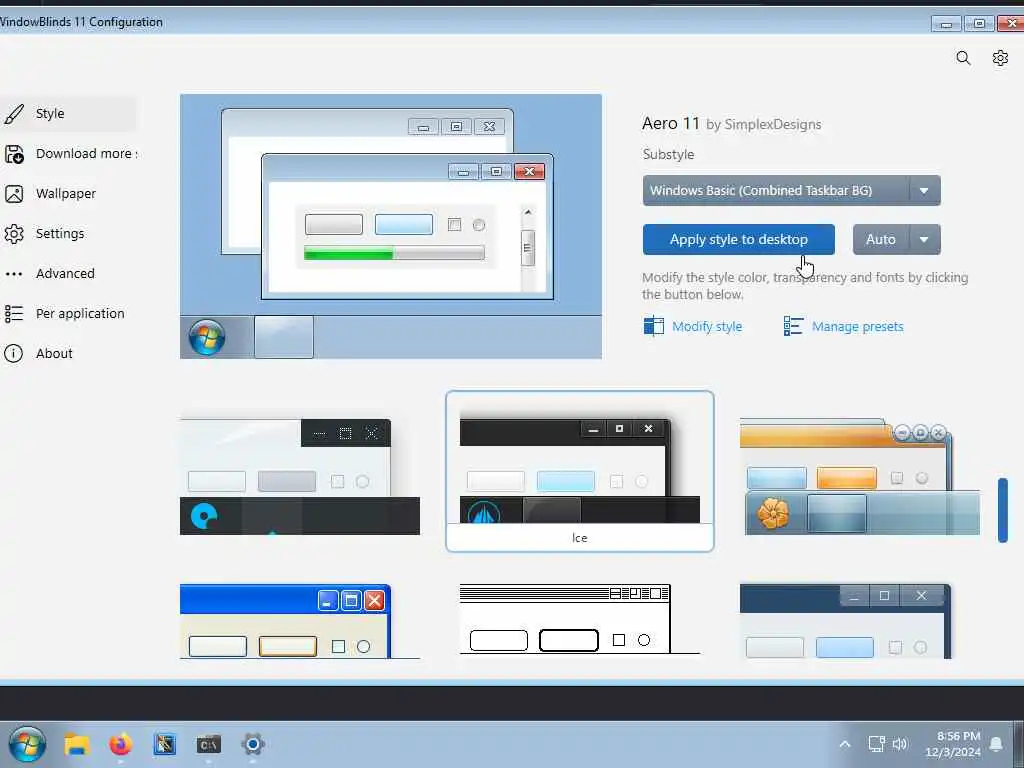
Task: Select the Style brush icon in sidebar
Action: coord(14,114)
